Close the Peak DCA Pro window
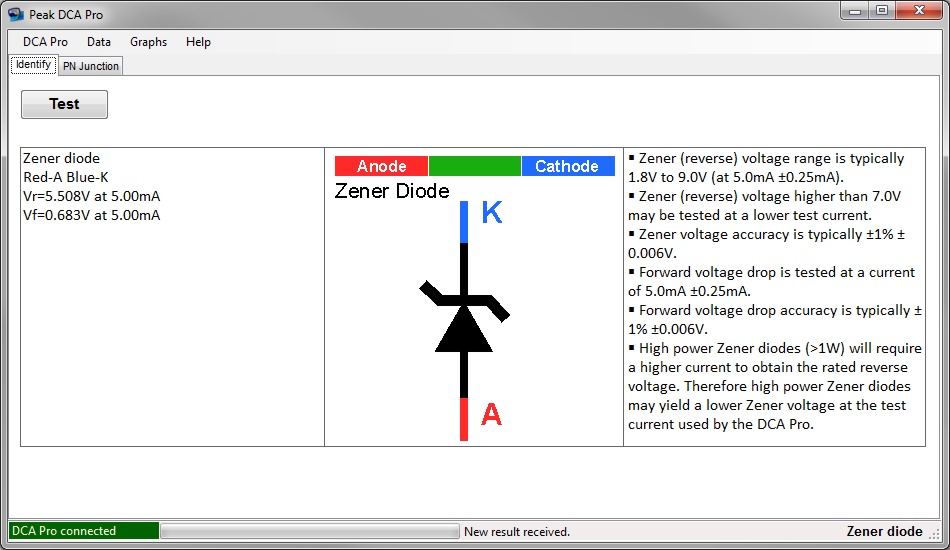 click(919, 11)
